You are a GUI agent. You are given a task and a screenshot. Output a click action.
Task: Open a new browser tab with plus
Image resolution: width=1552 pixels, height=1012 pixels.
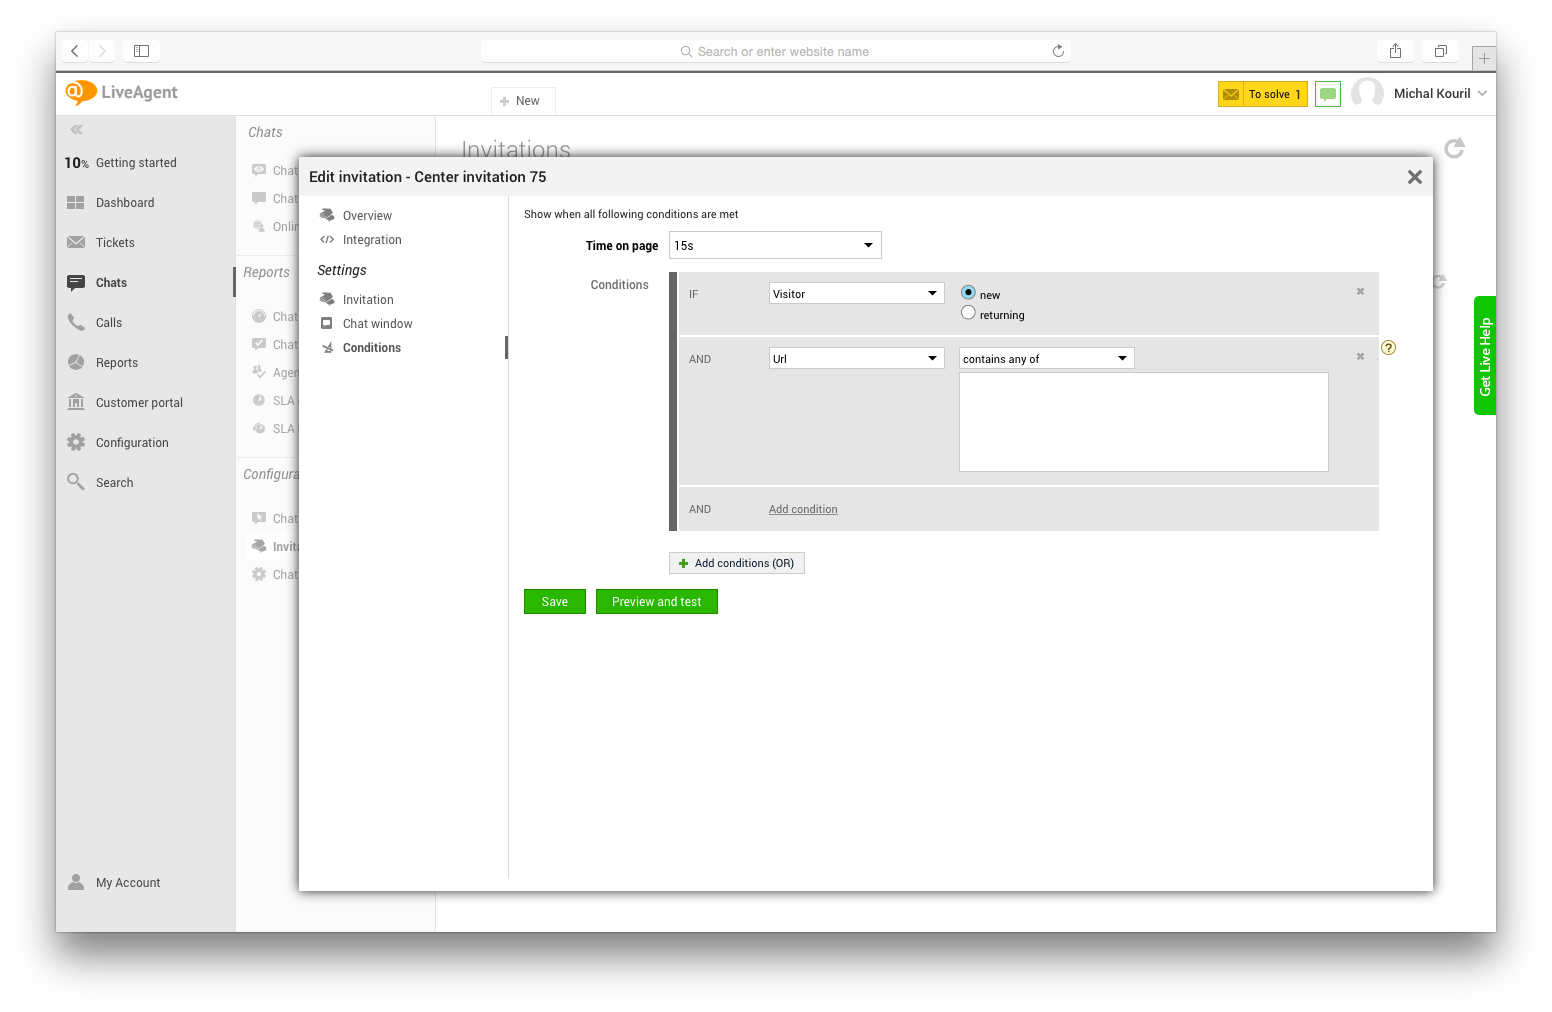pyautogui.click(x=1484, y=58)
